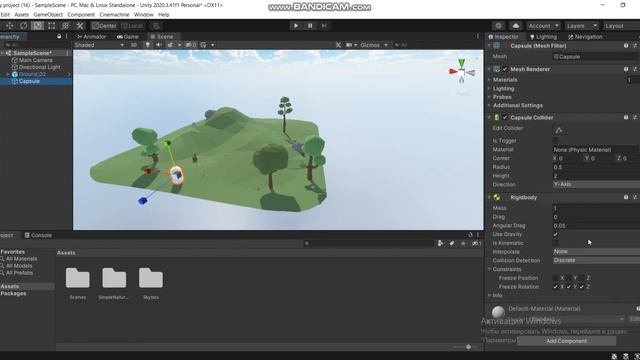Click the Edit Collider button icon
640x360 pixels.
559,130
